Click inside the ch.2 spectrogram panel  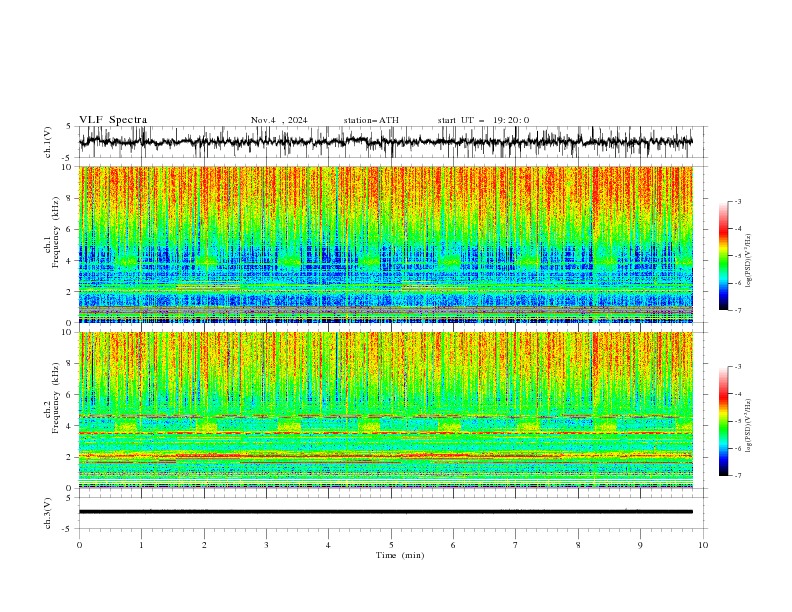click(386, 410)
